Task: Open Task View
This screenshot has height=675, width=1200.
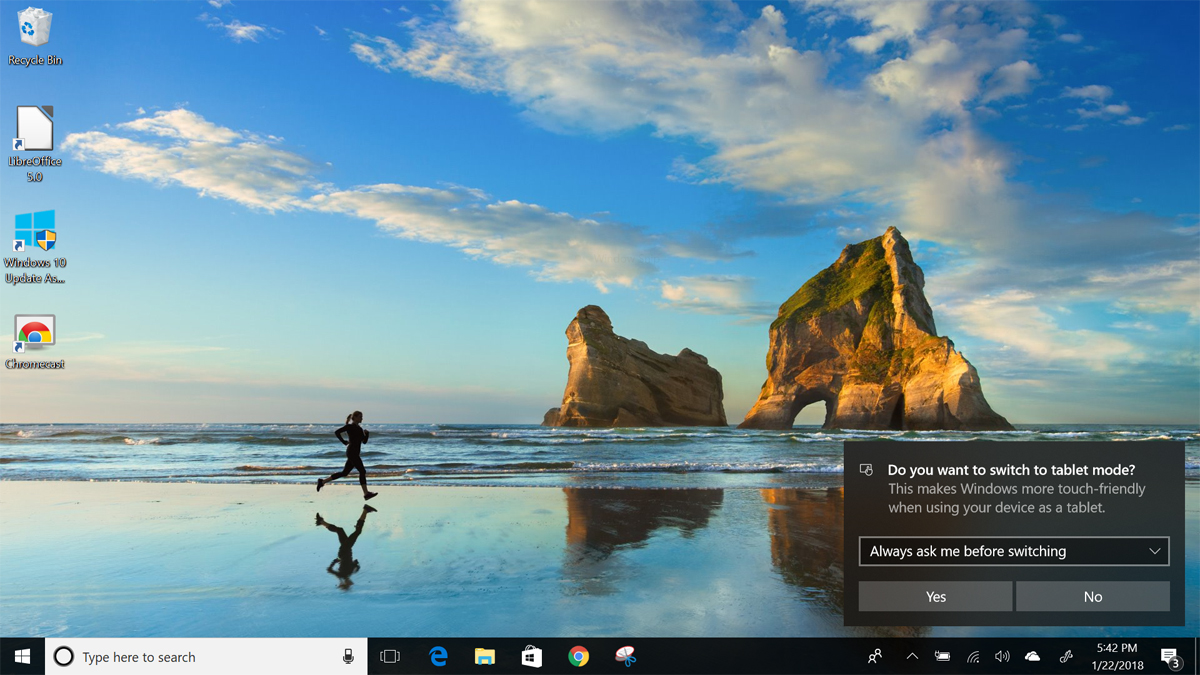Action: 389,656
